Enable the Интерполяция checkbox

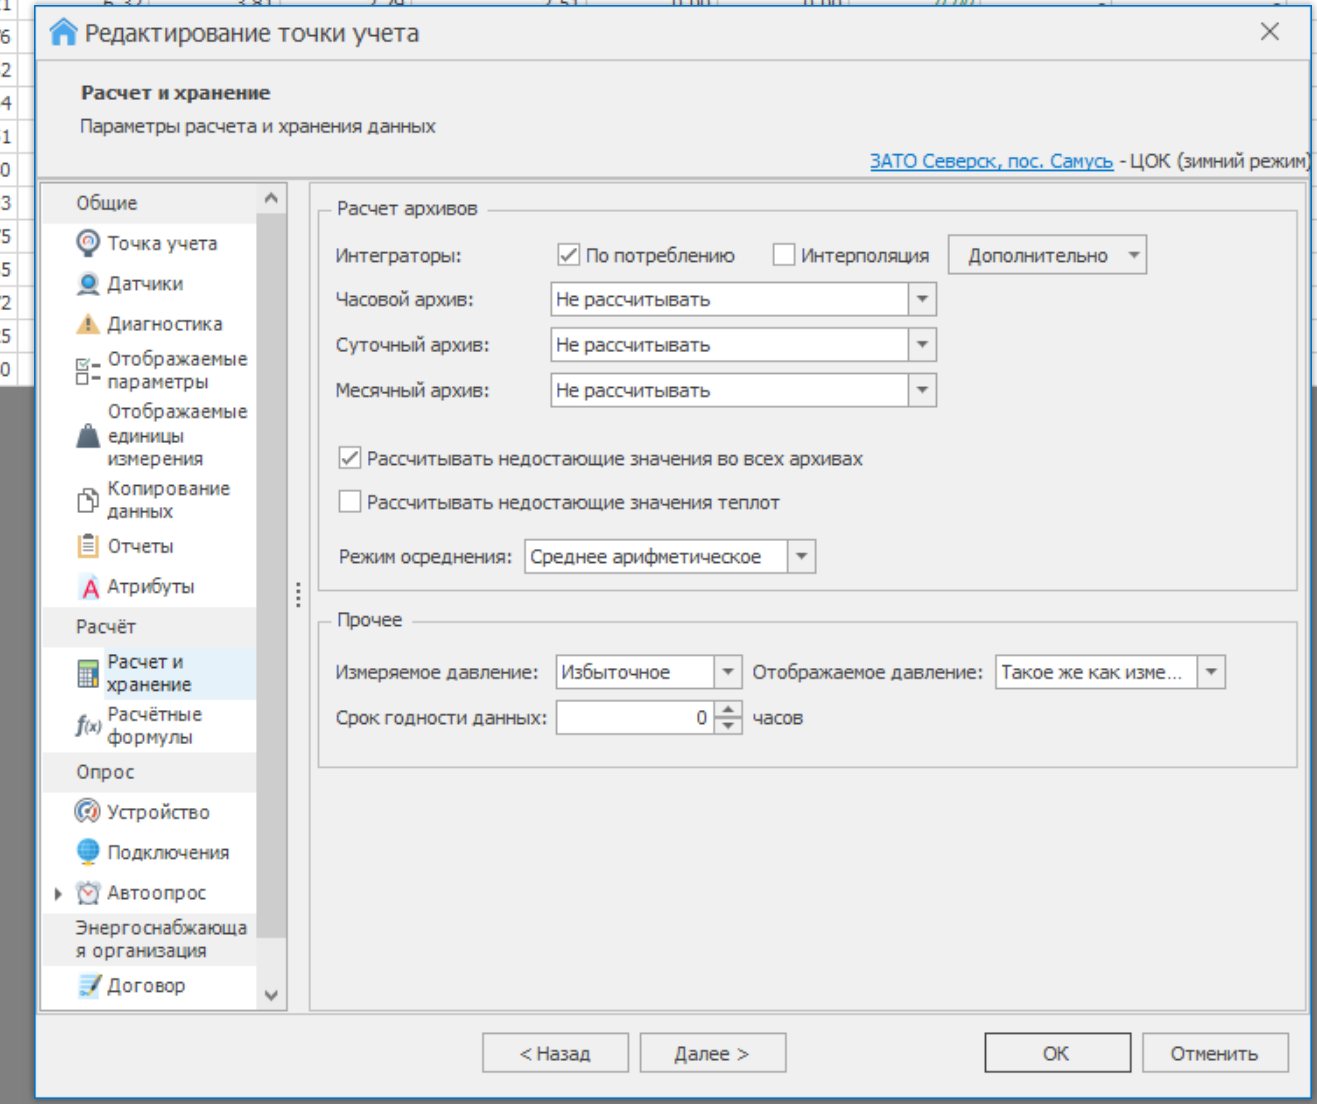[x=784, y=255]
